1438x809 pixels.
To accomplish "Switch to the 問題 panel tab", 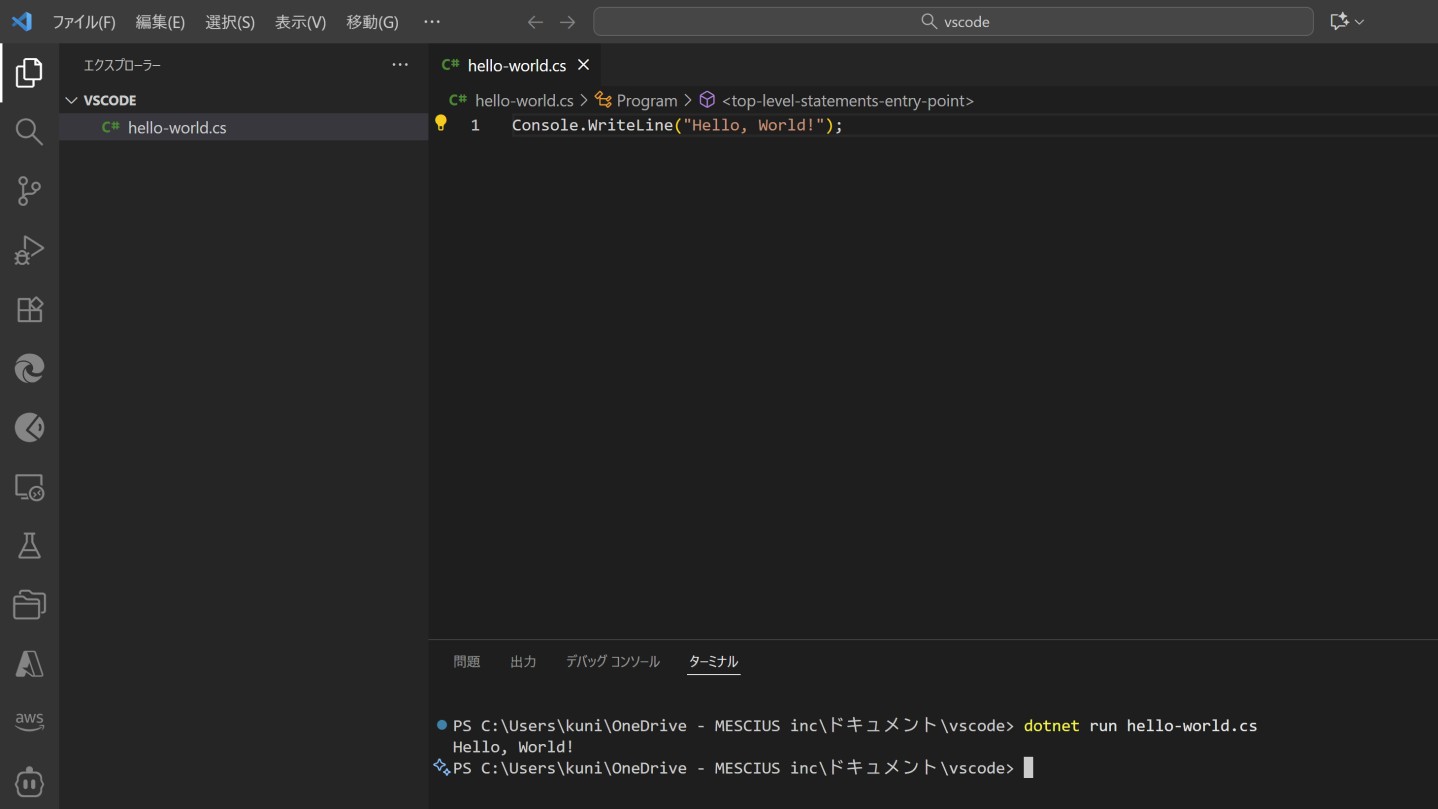I will click(467, 662).
